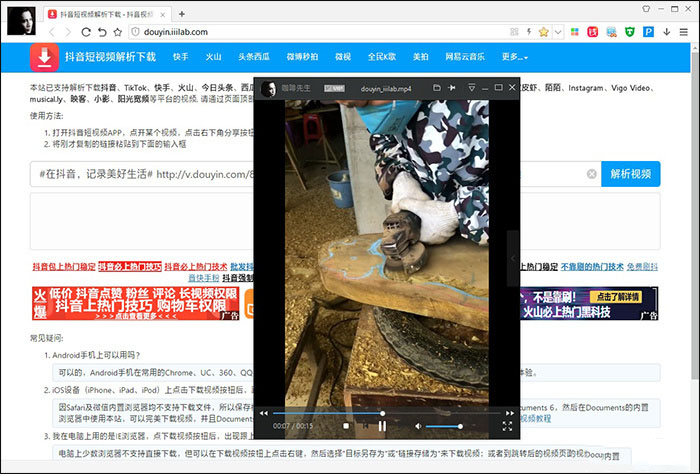
Task: Open the 网易云音乐 nav item
Action: [x=465, y=57]
